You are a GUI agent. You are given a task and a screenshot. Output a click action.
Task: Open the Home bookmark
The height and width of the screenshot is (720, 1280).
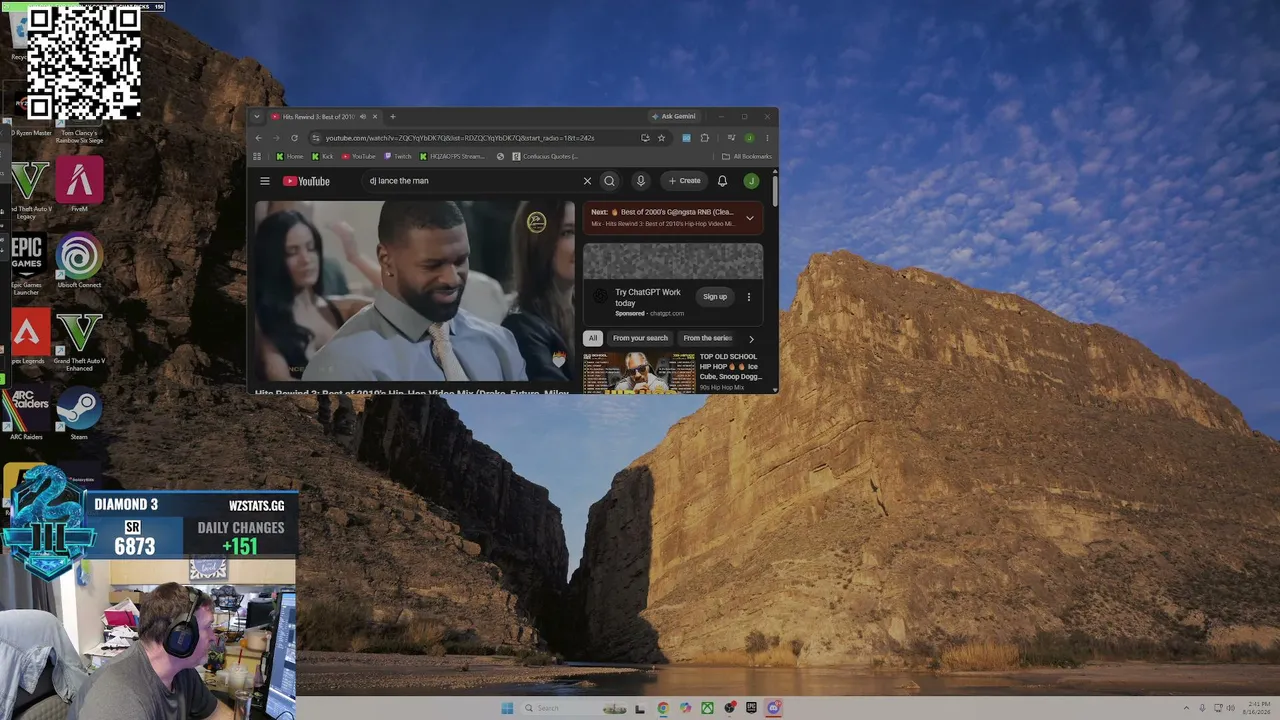tap(290, 156)
